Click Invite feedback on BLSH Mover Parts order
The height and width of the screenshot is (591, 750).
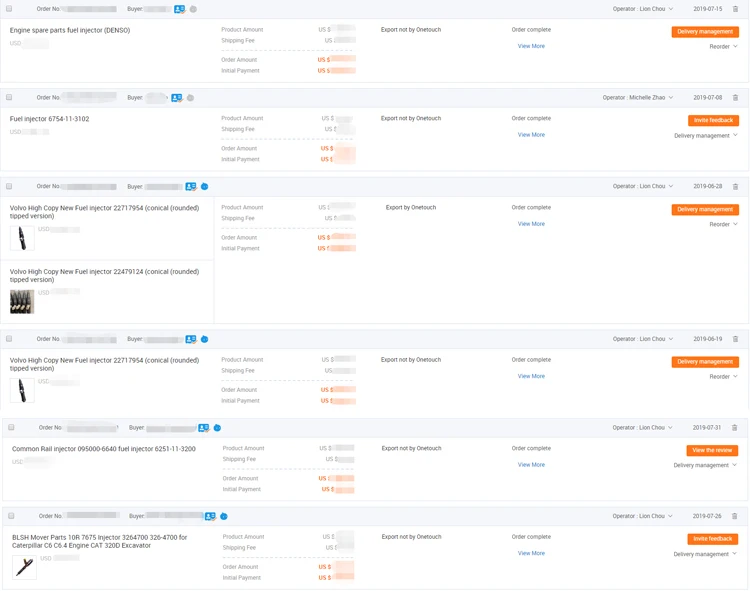pyautogui.click(x=713, y=539)
